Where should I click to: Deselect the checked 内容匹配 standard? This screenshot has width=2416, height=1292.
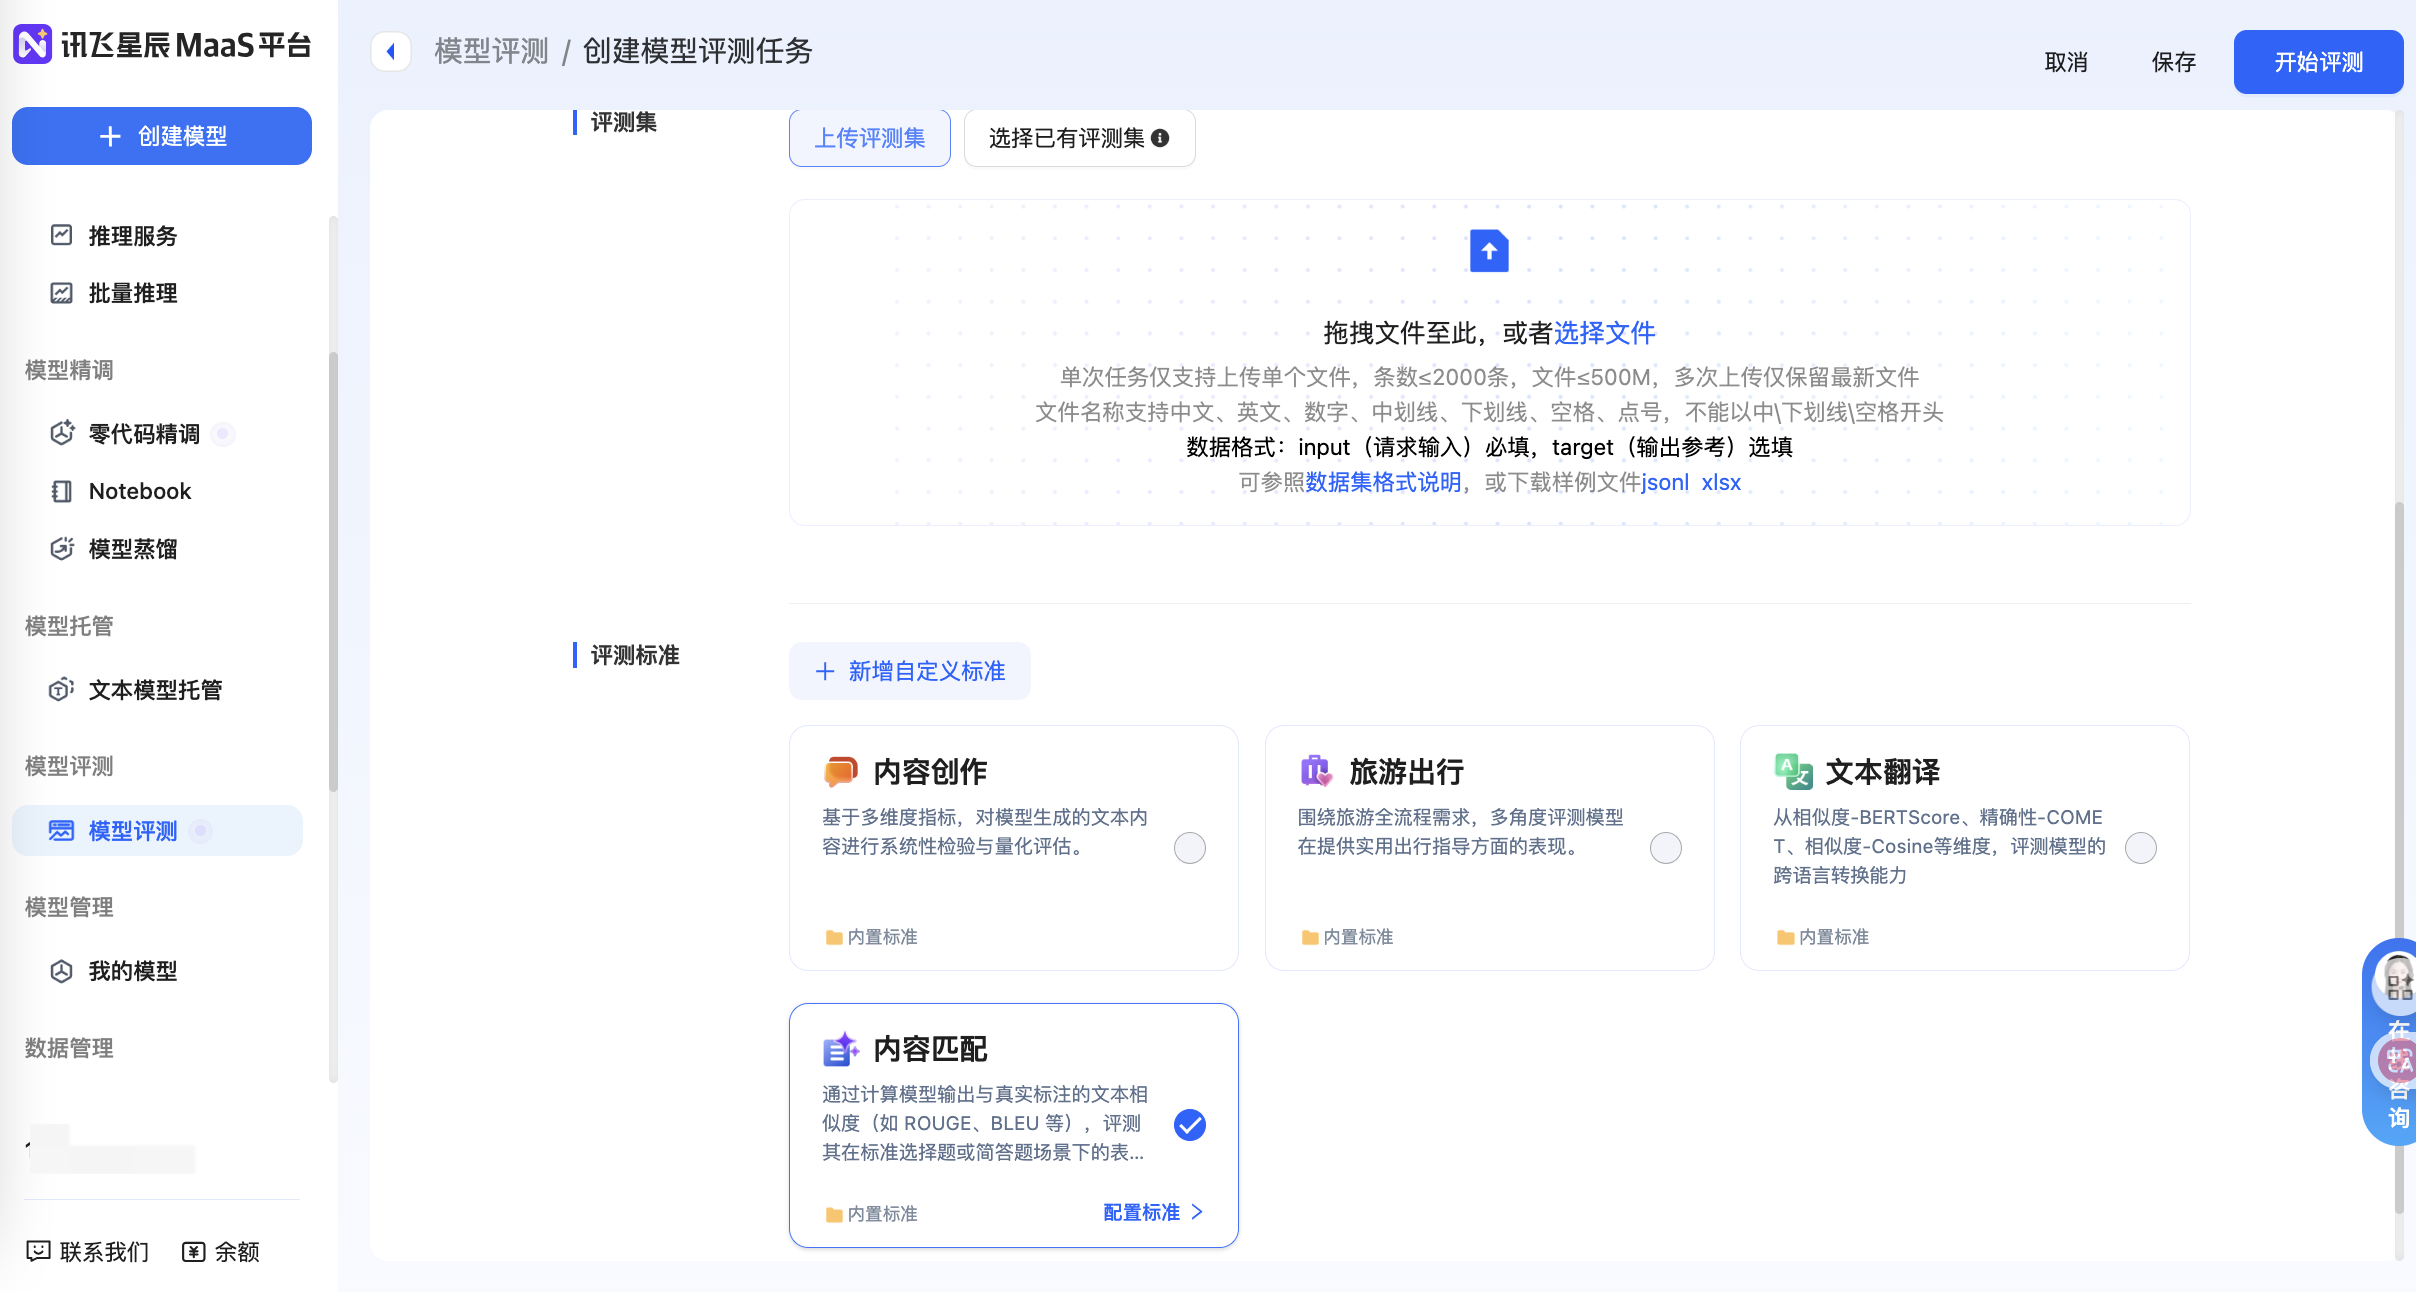[1189, 1125]
